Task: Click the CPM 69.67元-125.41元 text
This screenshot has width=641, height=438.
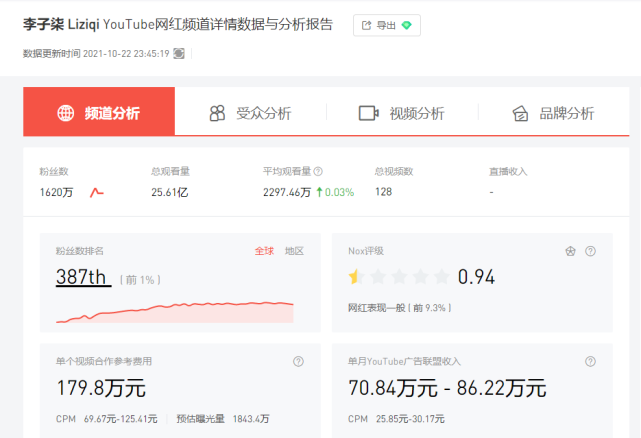Action: tap(107, 419)
